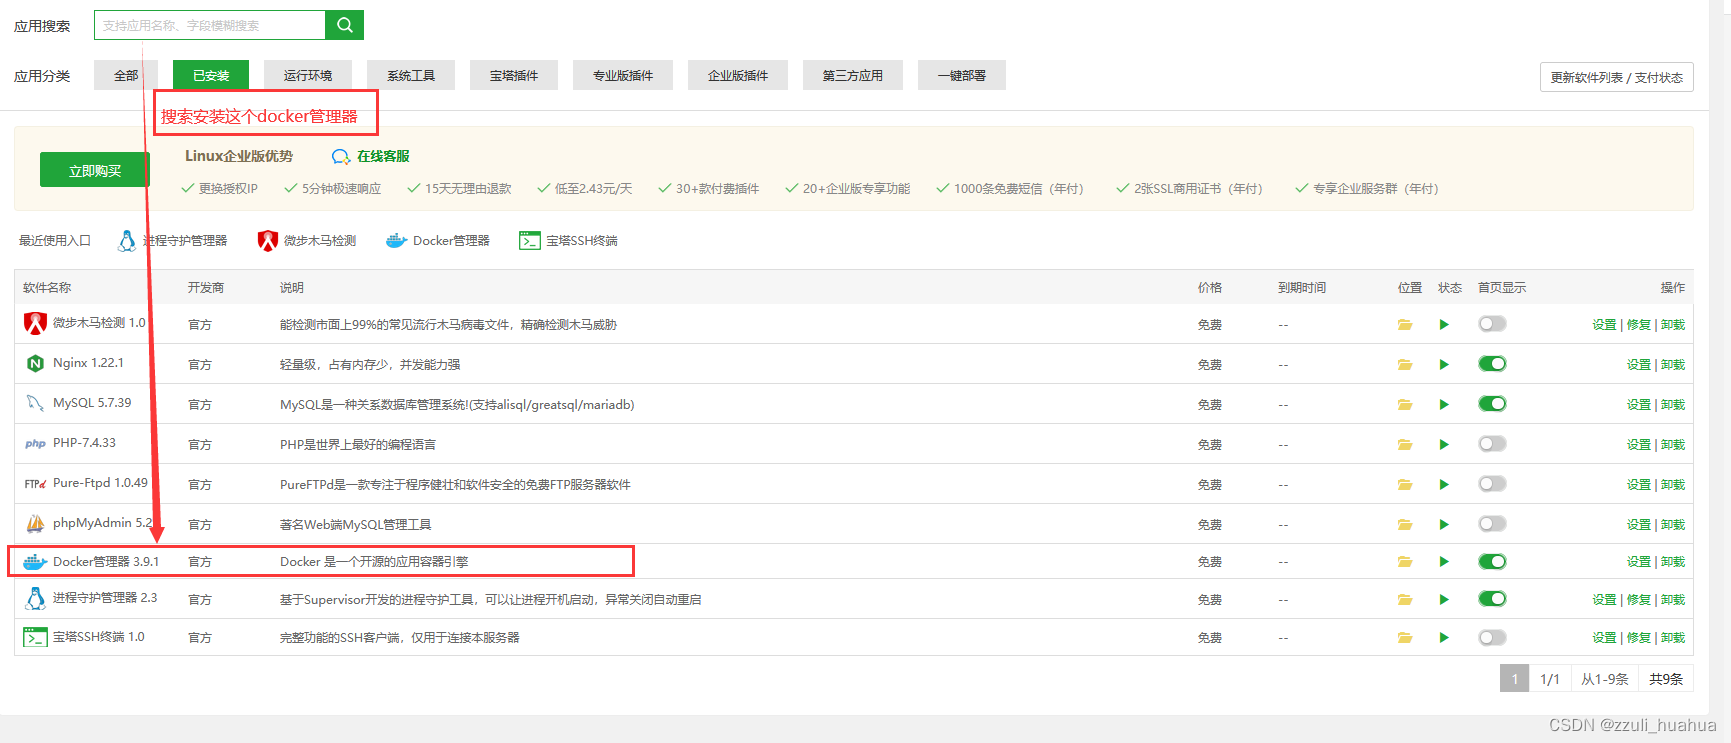Open the 企业版插件 tab
The image size is (1731, 743).
pyautogui.click(x=738, y=75)
